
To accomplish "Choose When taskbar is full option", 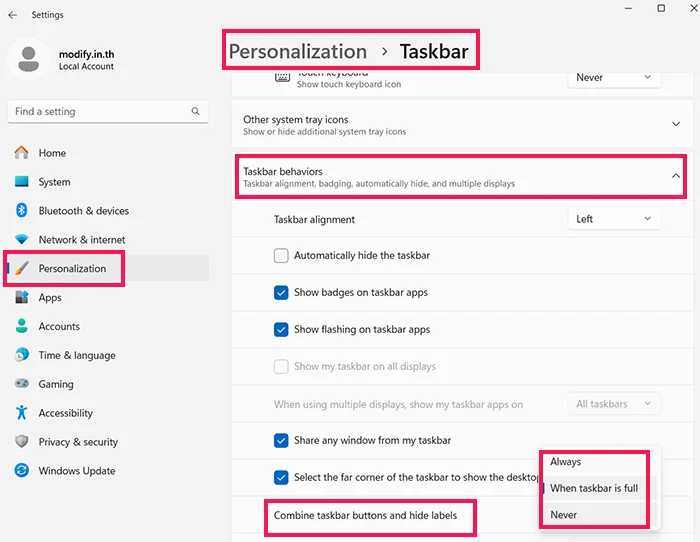I will point(594,488).
